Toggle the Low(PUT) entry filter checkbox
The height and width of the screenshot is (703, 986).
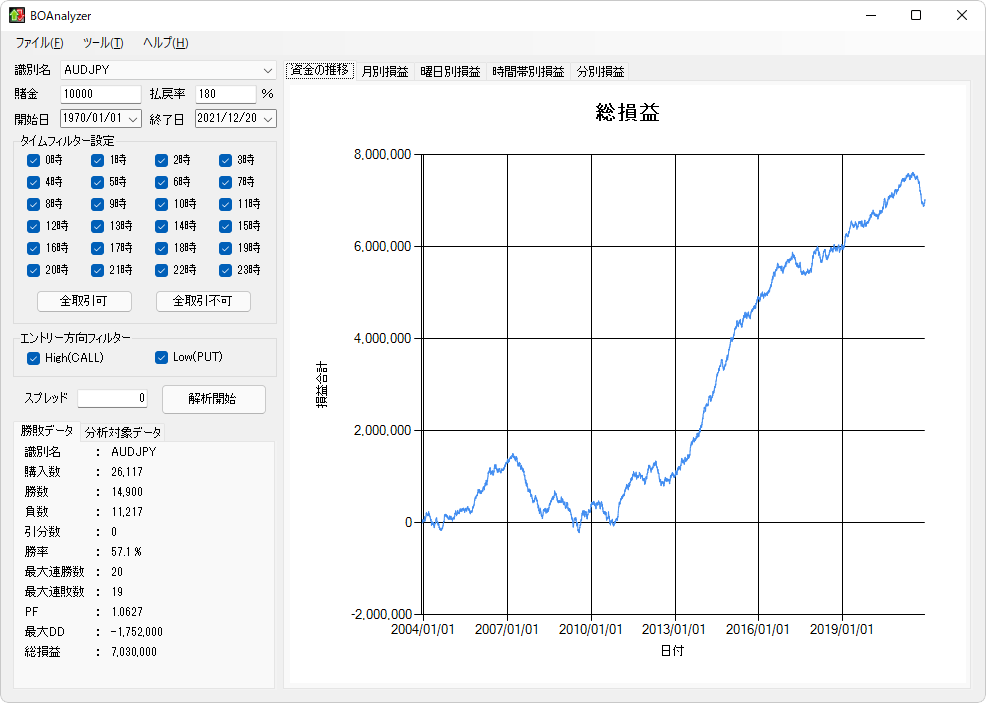click(162, 358)
